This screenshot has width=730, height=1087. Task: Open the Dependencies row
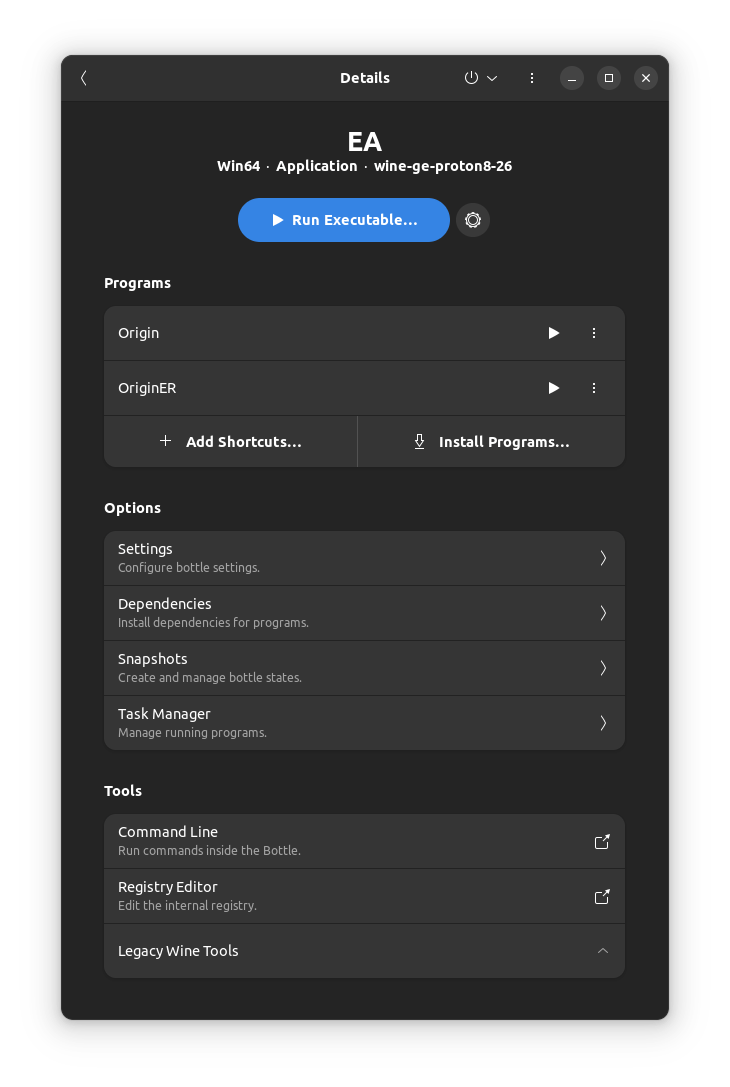(x=365, y=612)
